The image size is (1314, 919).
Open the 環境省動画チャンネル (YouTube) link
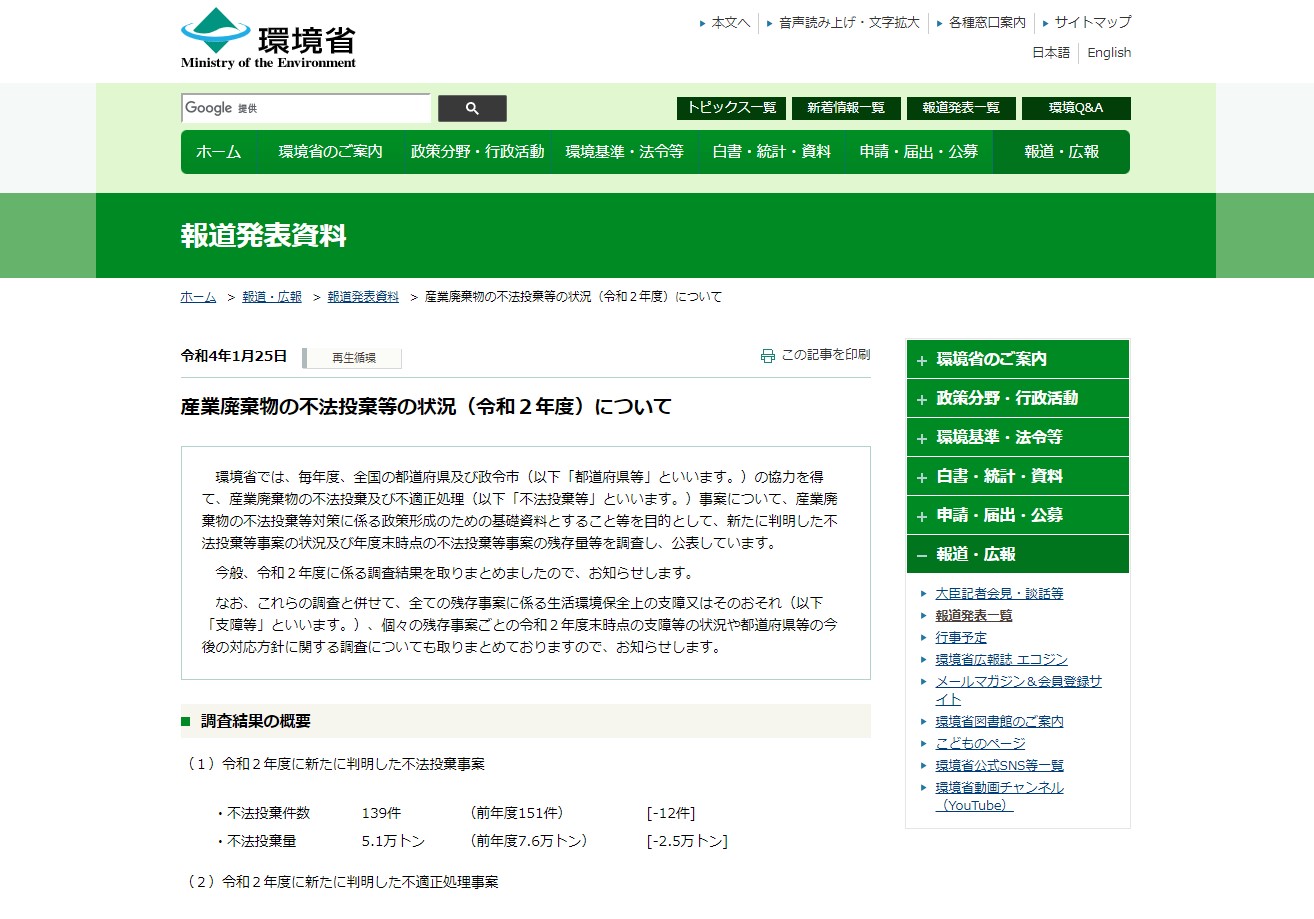pyautogui.click(x=999, y=796)
